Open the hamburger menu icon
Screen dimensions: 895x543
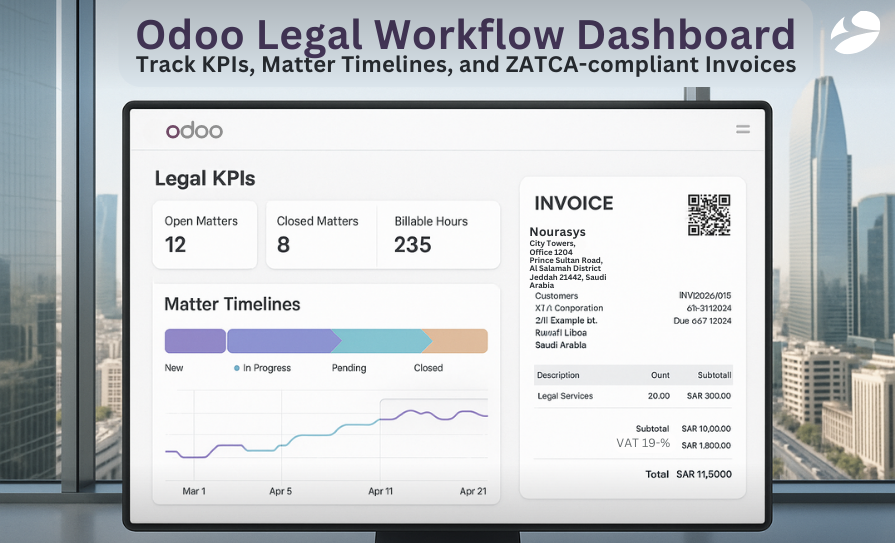(x=743, y=130)
